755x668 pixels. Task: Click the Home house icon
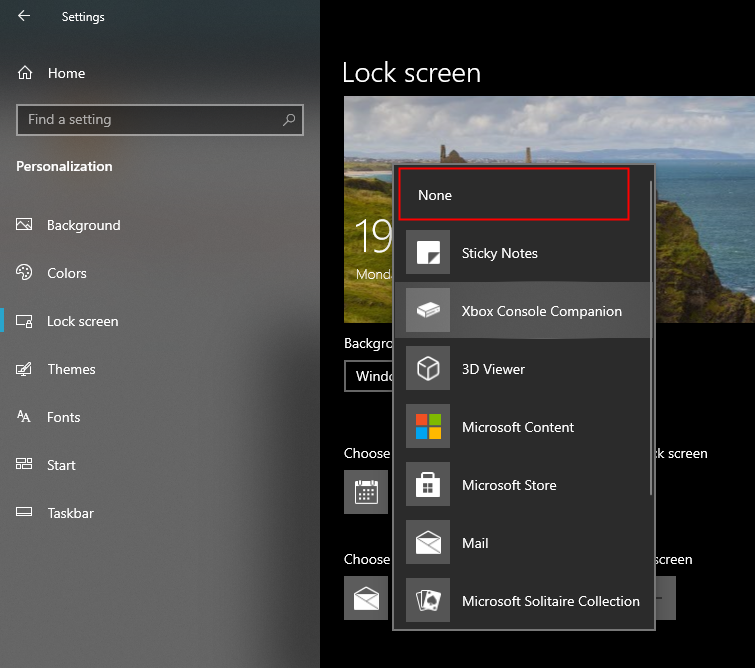(25, 73)
